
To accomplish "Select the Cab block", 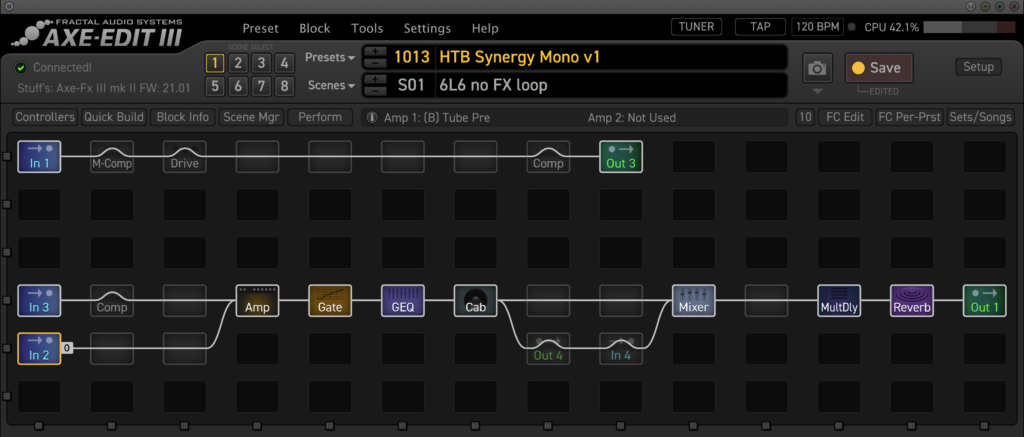I will (x=475, y=300).
